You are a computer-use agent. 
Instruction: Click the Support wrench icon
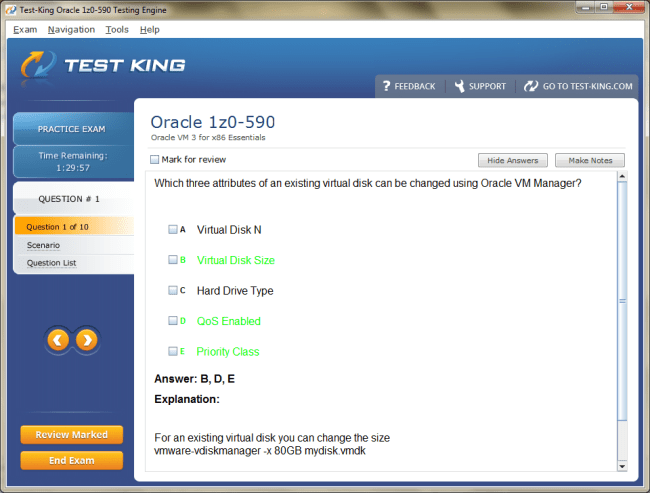point(459,86)
